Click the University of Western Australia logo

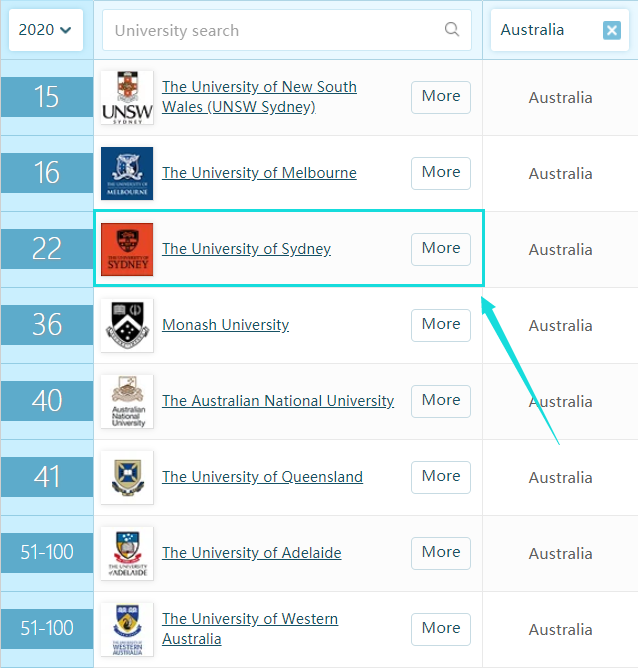(127, 629)
